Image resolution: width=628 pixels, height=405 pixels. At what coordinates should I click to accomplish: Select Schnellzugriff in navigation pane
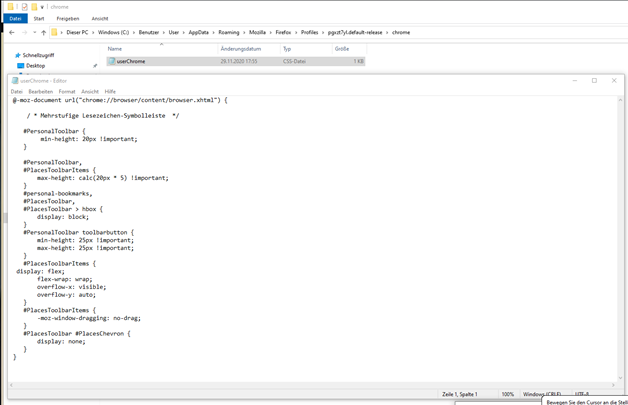(x=38, y=55)
